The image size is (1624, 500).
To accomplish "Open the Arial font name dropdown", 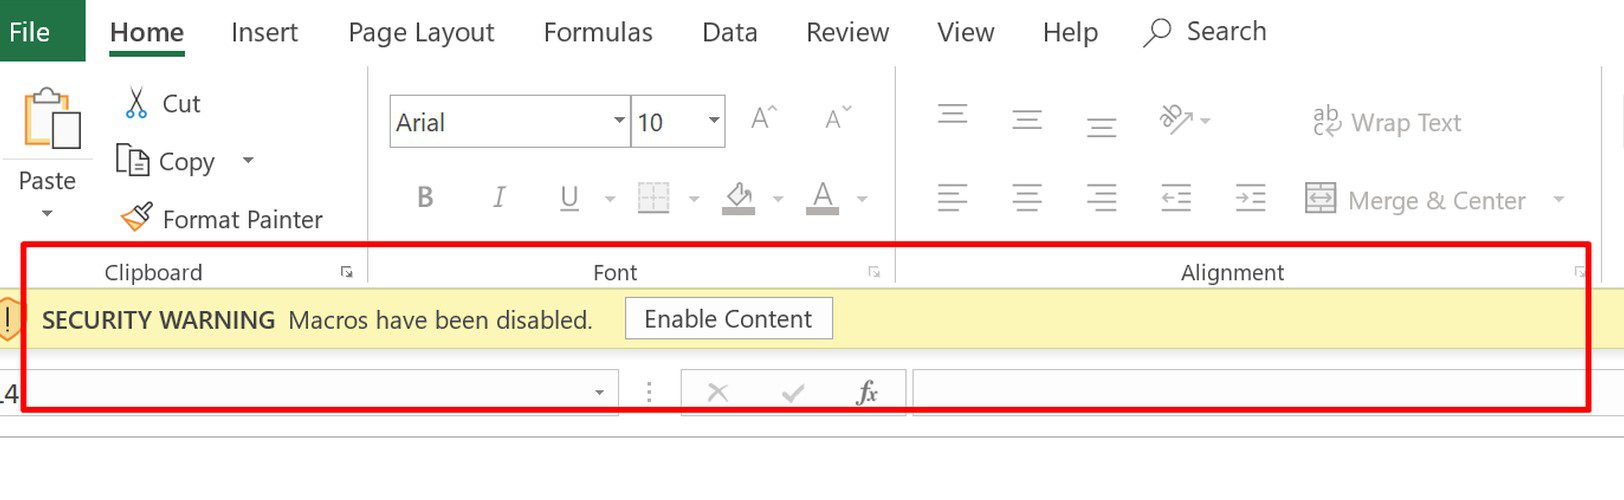I will point(619,121).
